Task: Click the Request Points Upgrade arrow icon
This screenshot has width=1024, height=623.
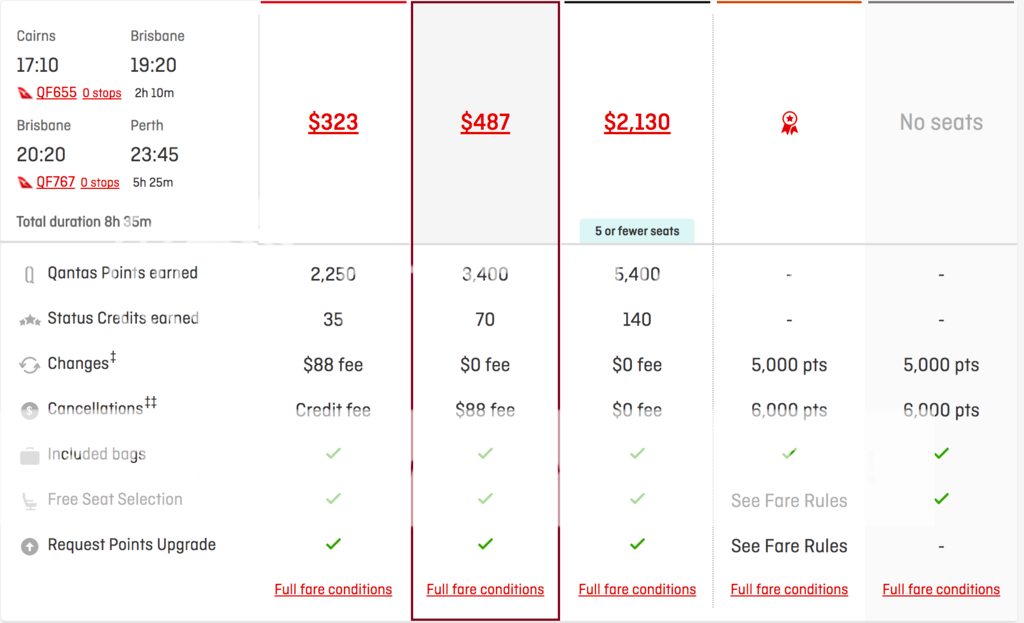Action: coord(29,546)
